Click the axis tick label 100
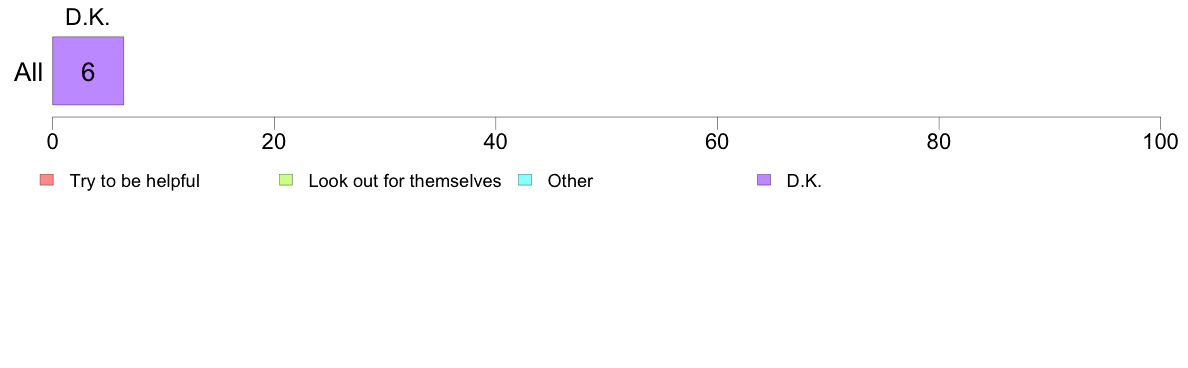The height and width of the screenshot is (368, 1188). click(x=1160, y=142)
